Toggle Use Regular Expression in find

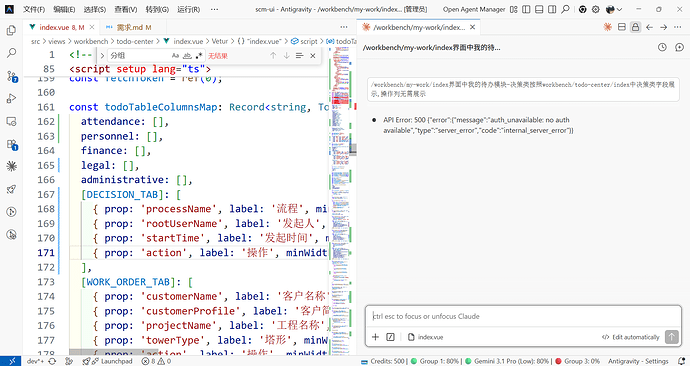pos(199,55)
